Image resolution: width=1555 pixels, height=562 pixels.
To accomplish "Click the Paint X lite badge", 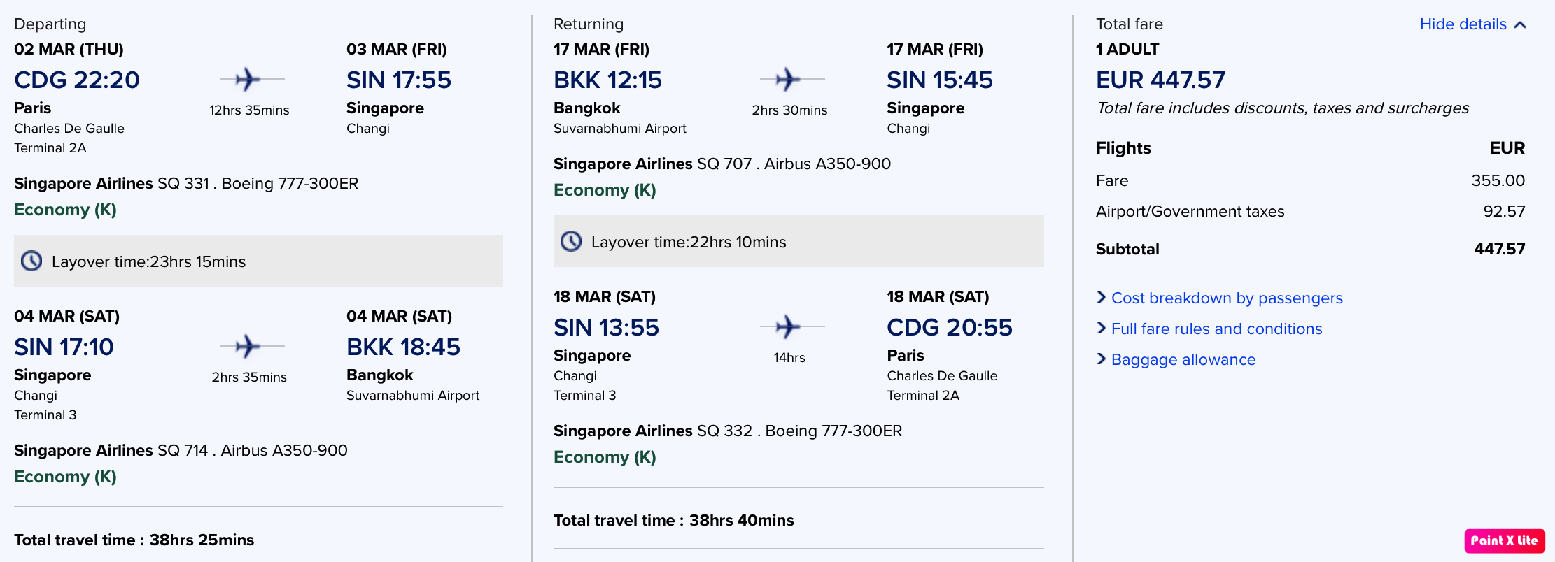I will point(1505,540).
